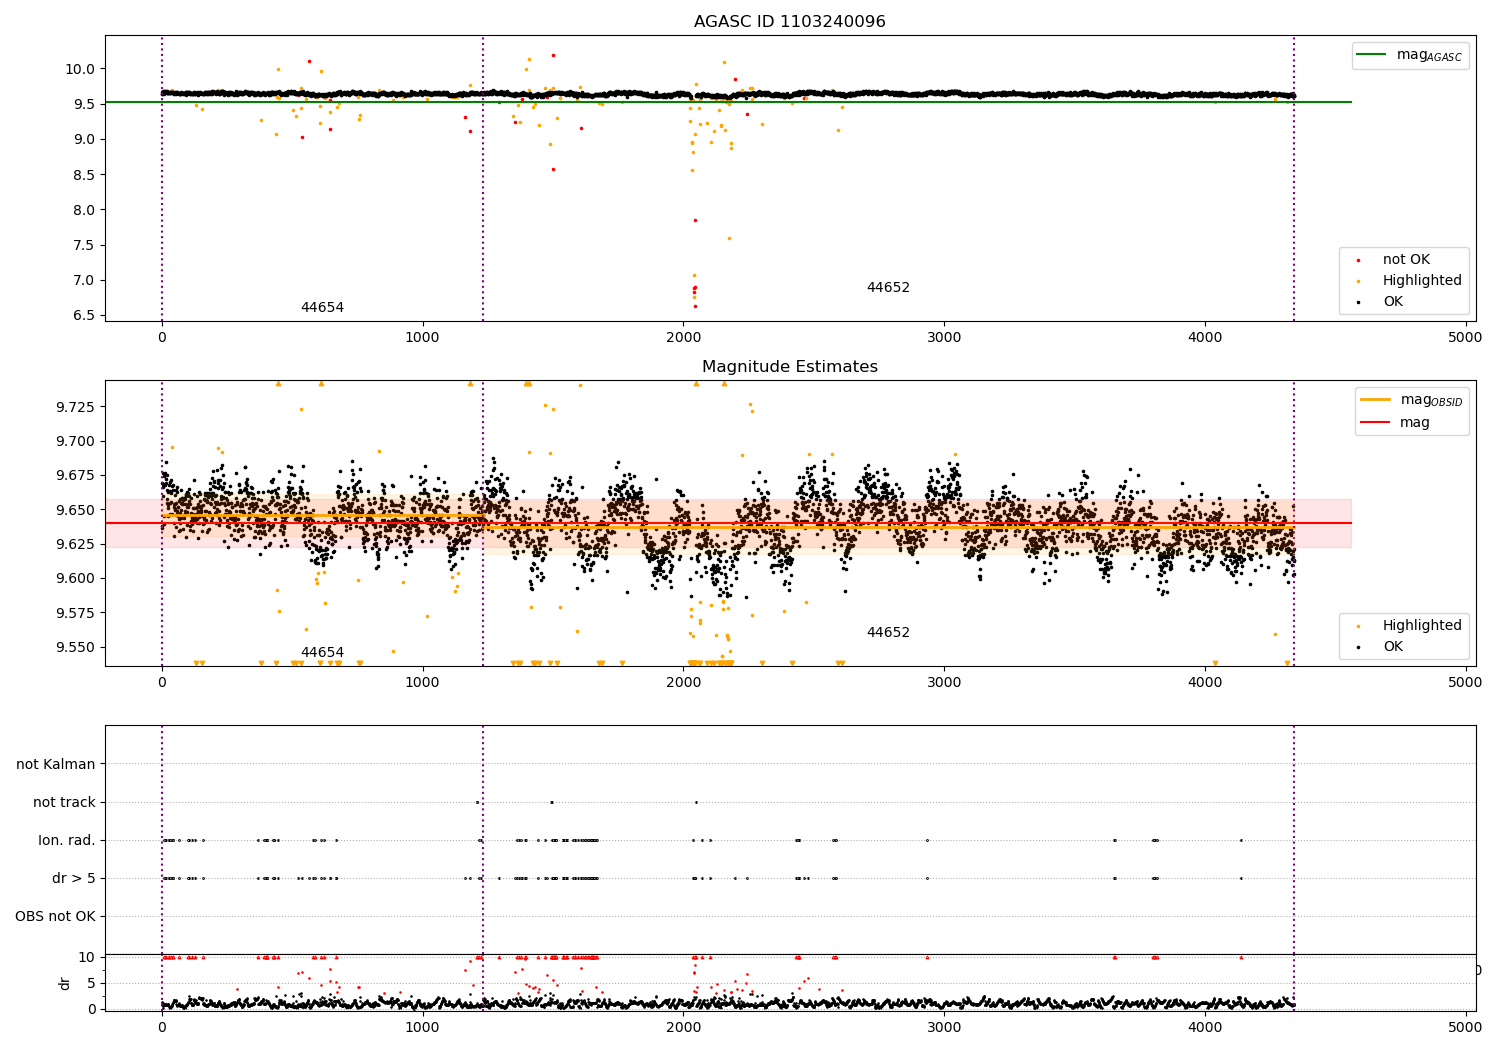The height and width of the screenshot is (1050, 1500).
Task: Click the "5000" x-tick under top plot
Action: click(x=1465, y=338)
